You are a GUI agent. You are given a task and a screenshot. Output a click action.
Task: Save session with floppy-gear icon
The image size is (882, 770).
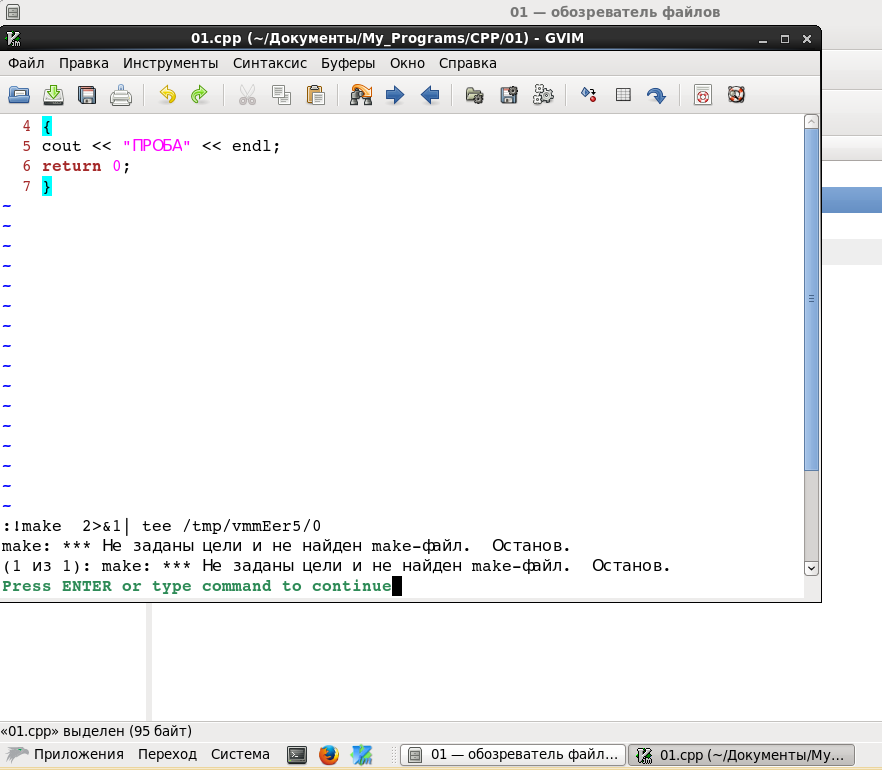click(509, 95)
